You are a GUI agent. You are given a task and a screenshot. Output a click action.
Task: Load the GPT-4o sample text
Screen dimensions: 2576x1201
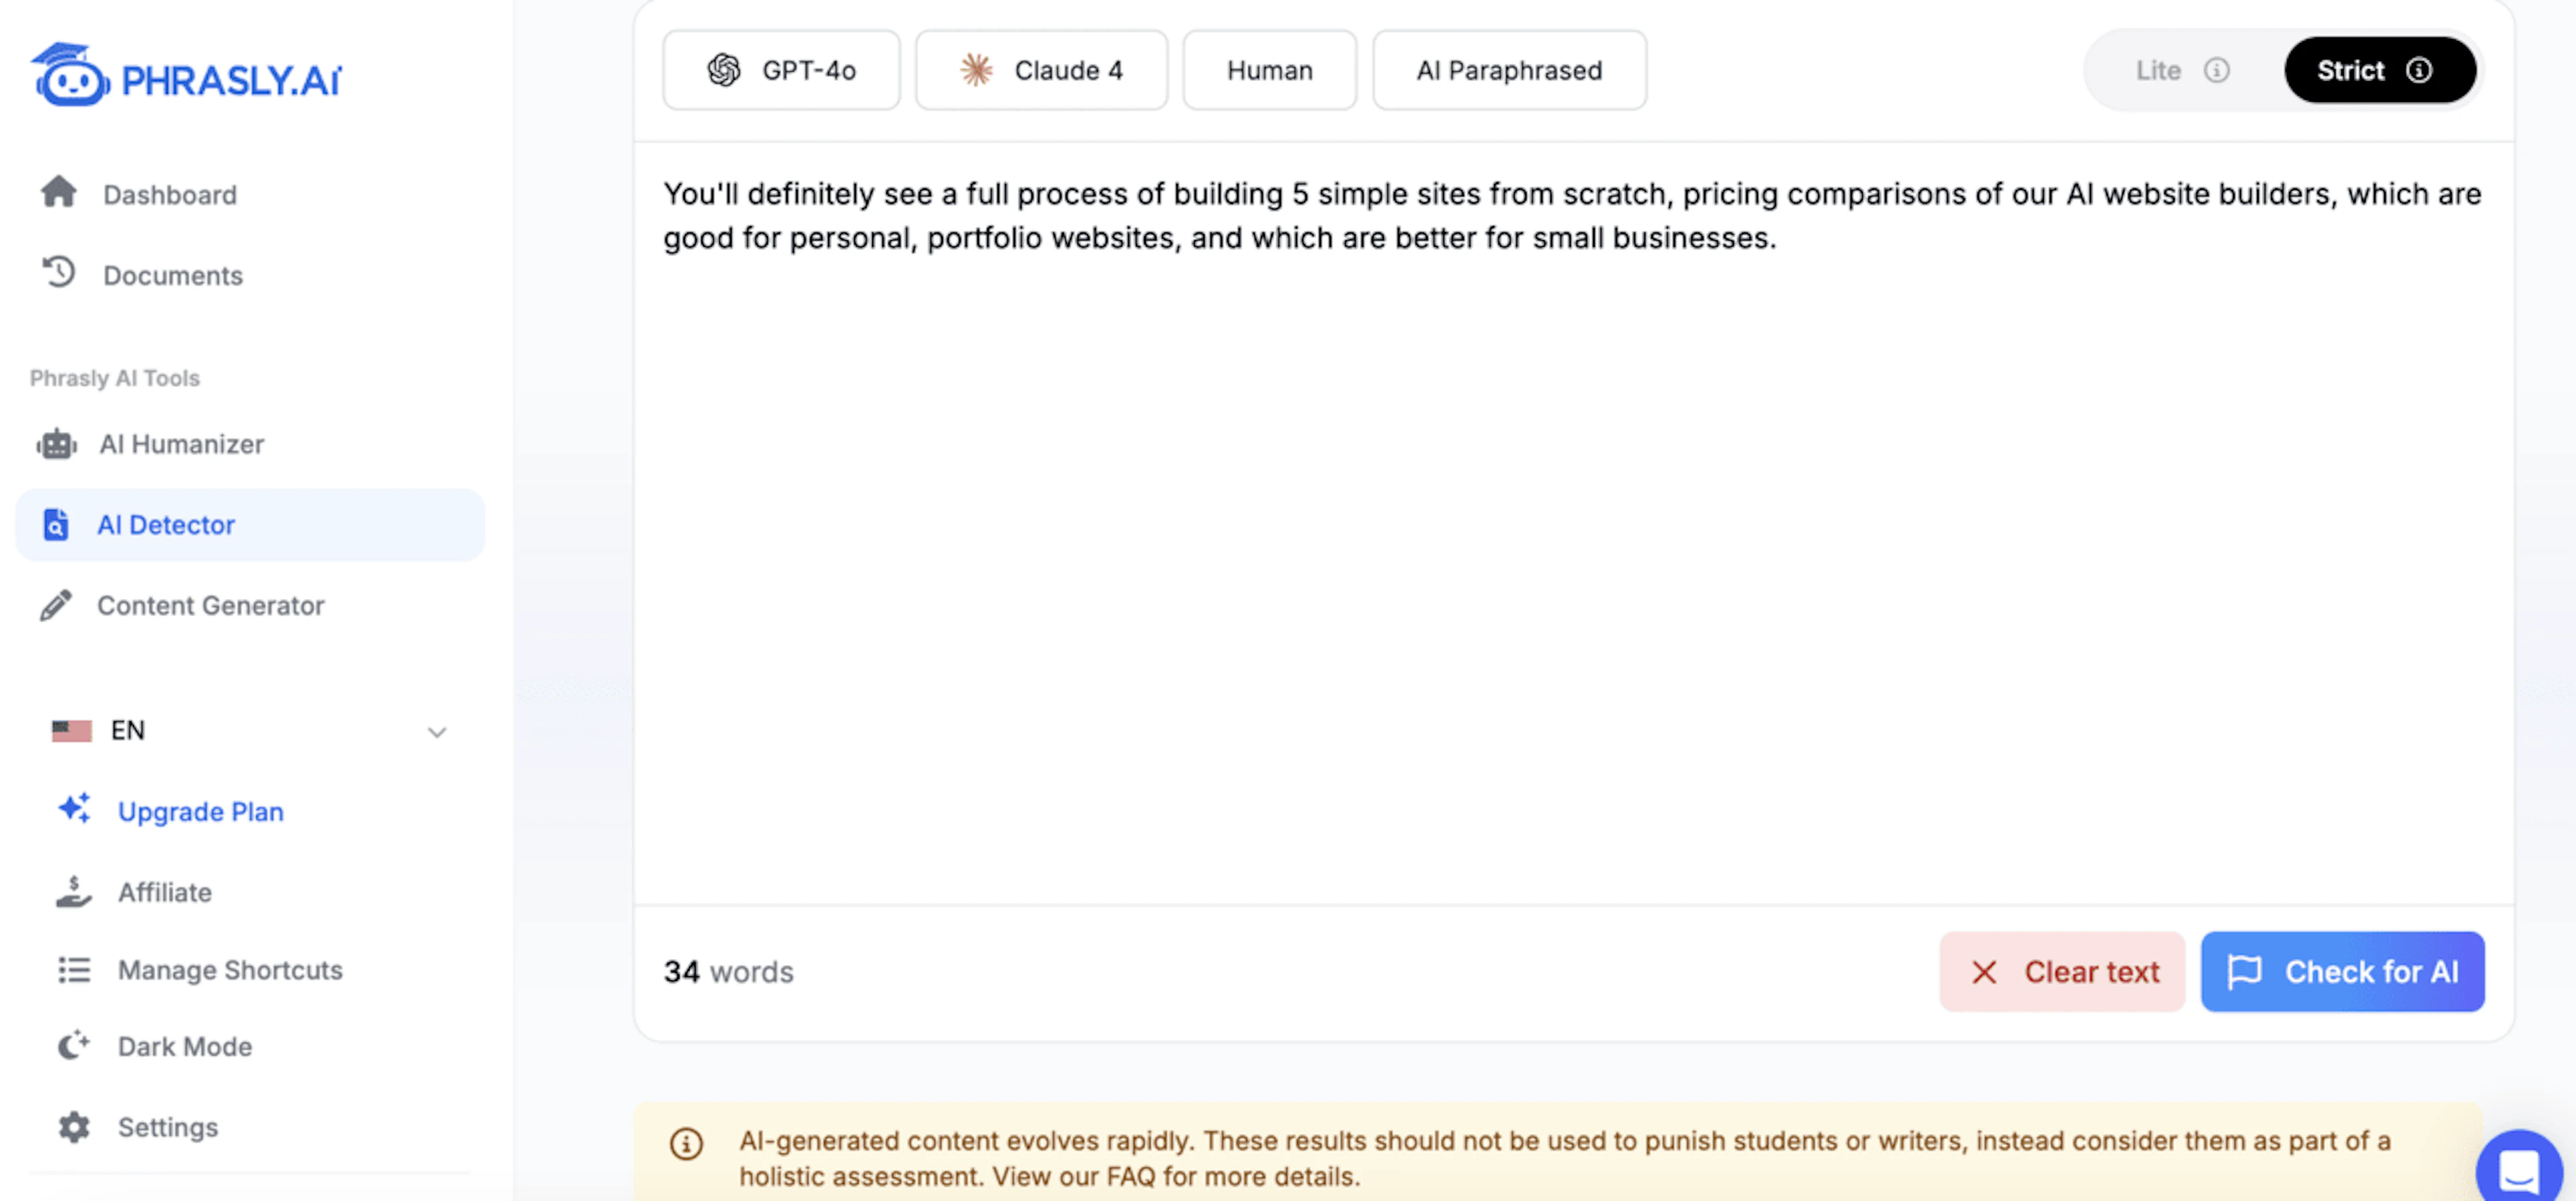[781, 70]
